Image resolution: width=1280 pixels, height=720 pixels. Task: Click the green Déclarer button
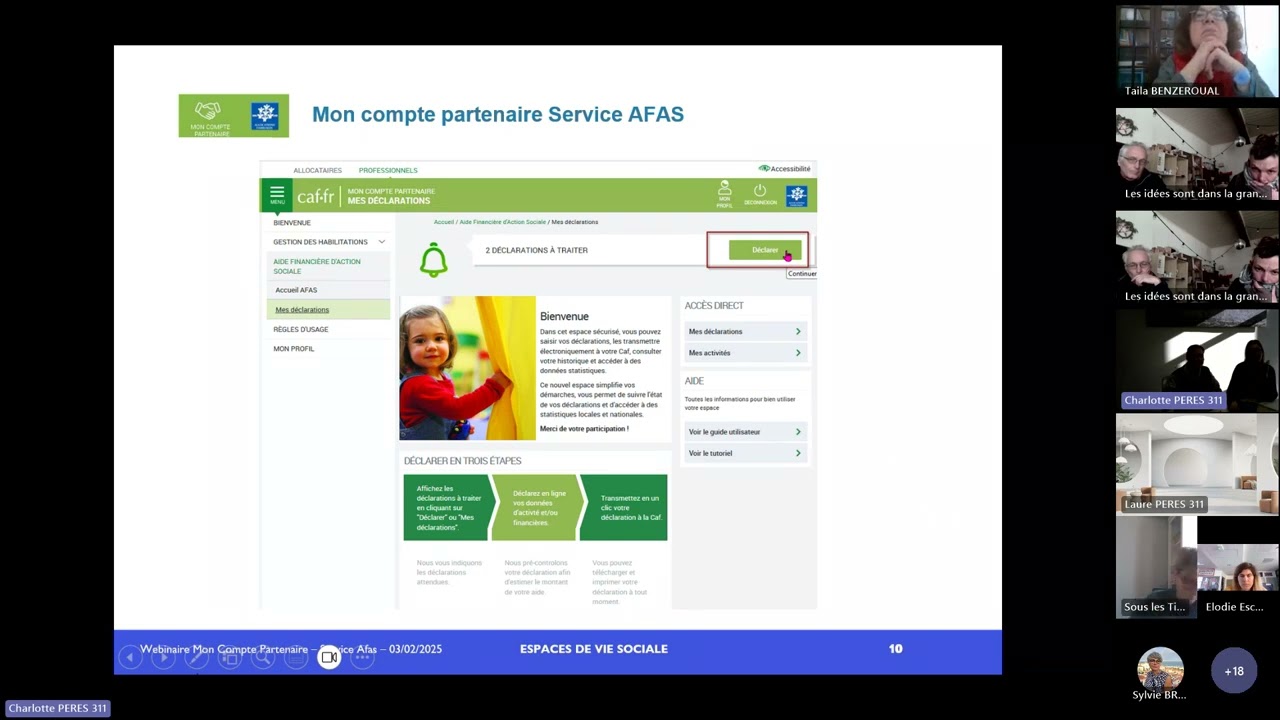pos(765,250)
